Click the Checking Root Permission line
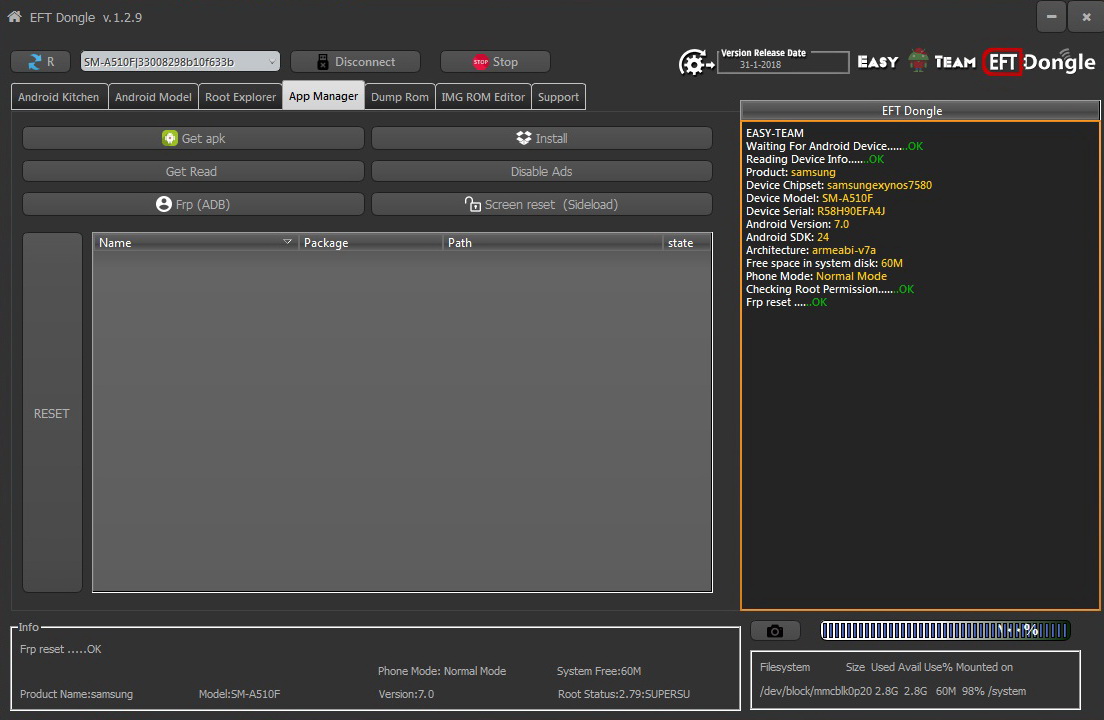Viewport: 1104px width, 720px height. (829, 289)
